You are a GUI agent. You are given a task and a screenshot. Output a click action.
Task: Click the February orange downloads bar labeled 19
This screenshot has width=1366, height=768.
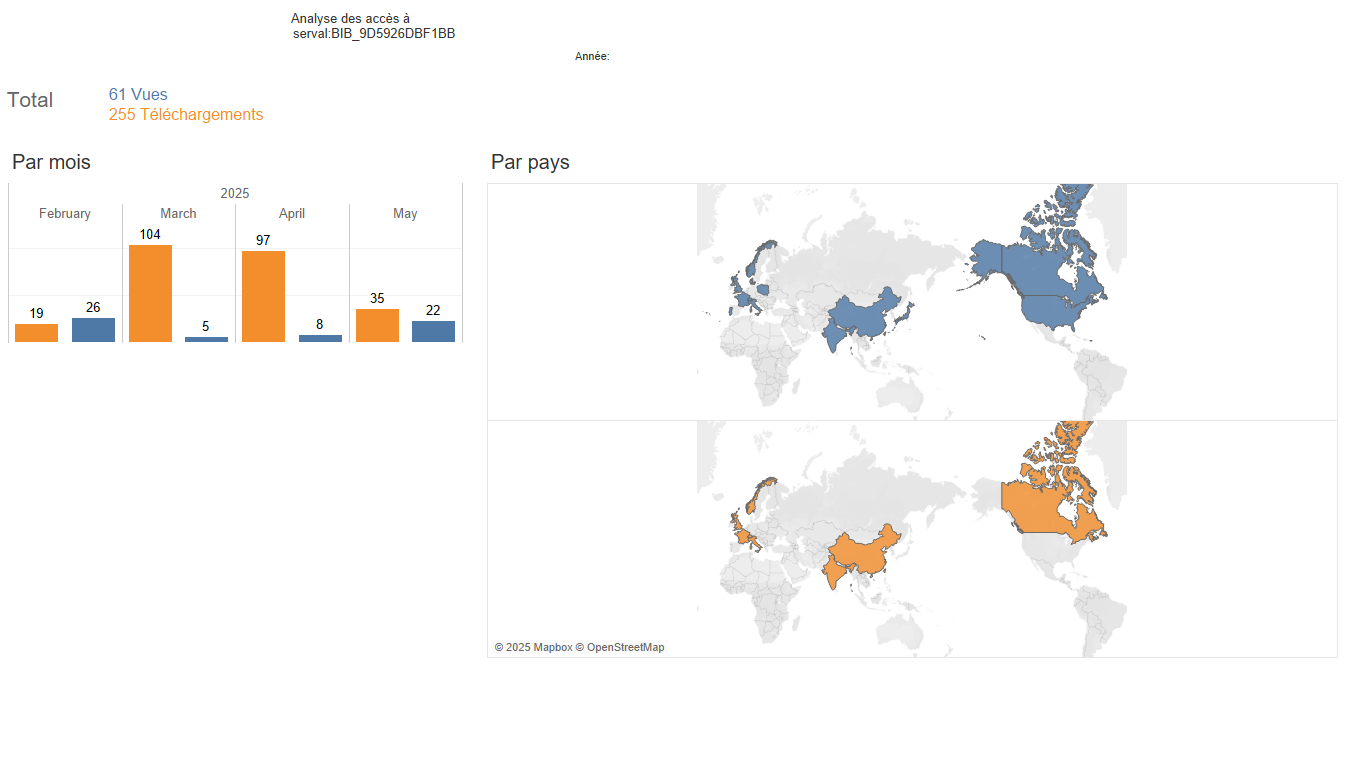pos(36,333)
